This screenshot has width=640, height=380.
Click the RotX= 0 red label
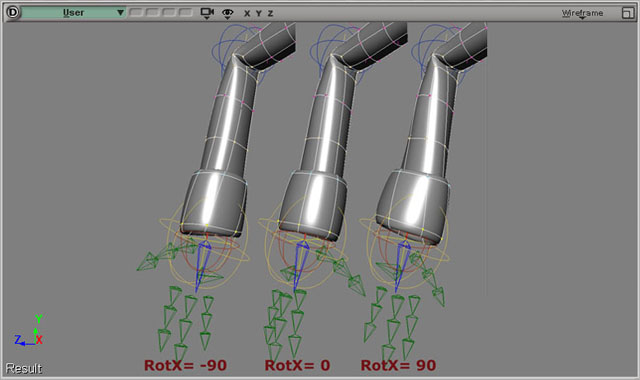tap(298, 365)
